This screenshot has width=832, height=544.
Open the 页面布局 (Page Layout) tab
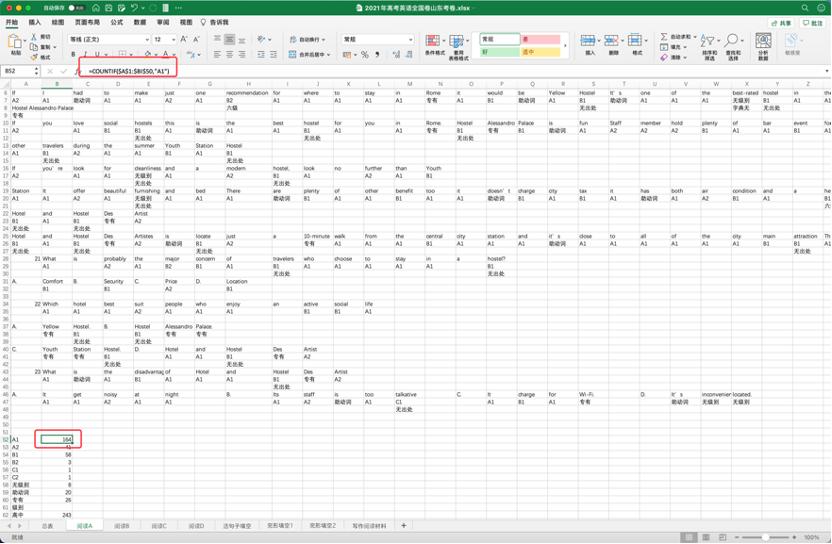click(x=87, y=22)
